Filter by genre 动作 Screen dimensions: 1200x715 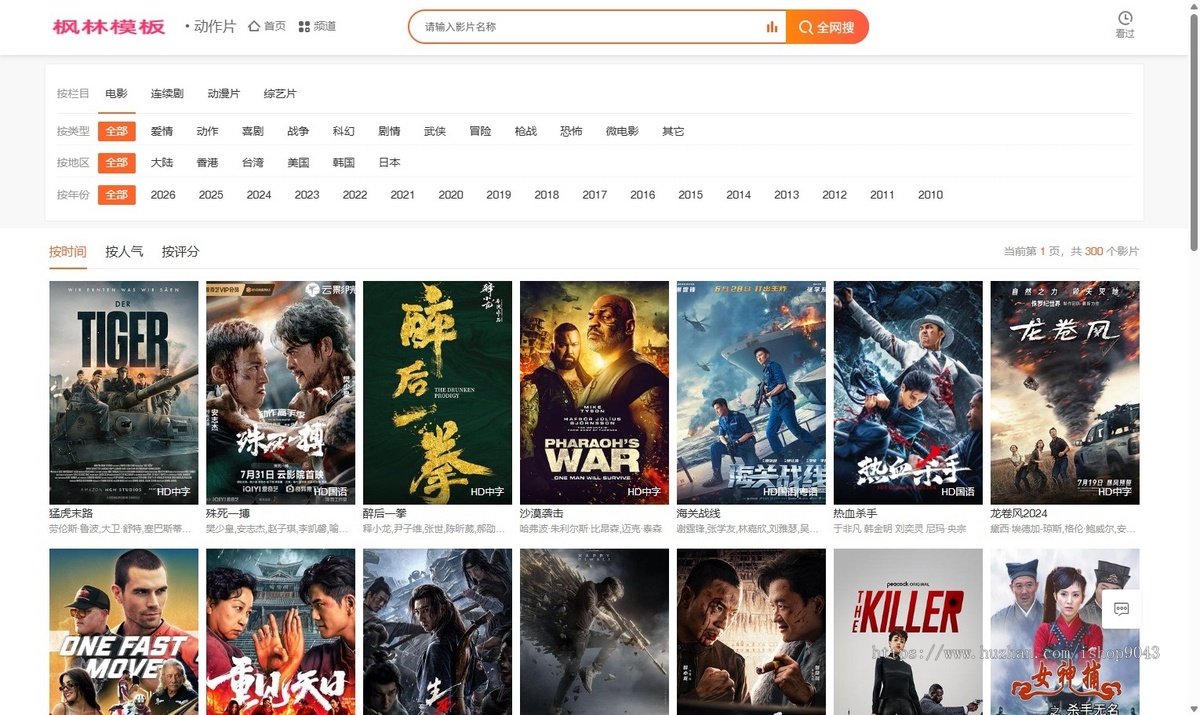207,131
